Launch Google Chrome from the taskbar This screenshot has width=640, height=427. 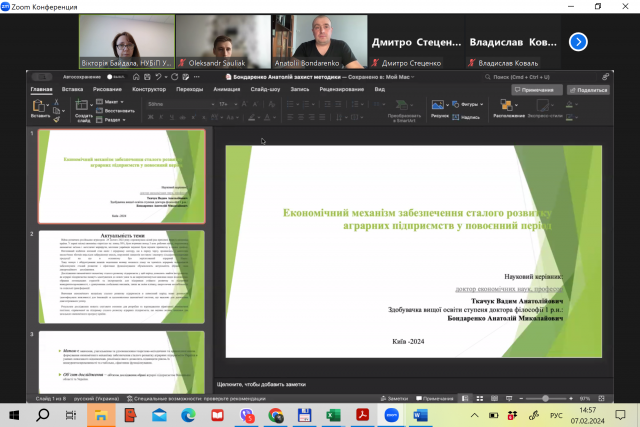click(x=275, y=414)
